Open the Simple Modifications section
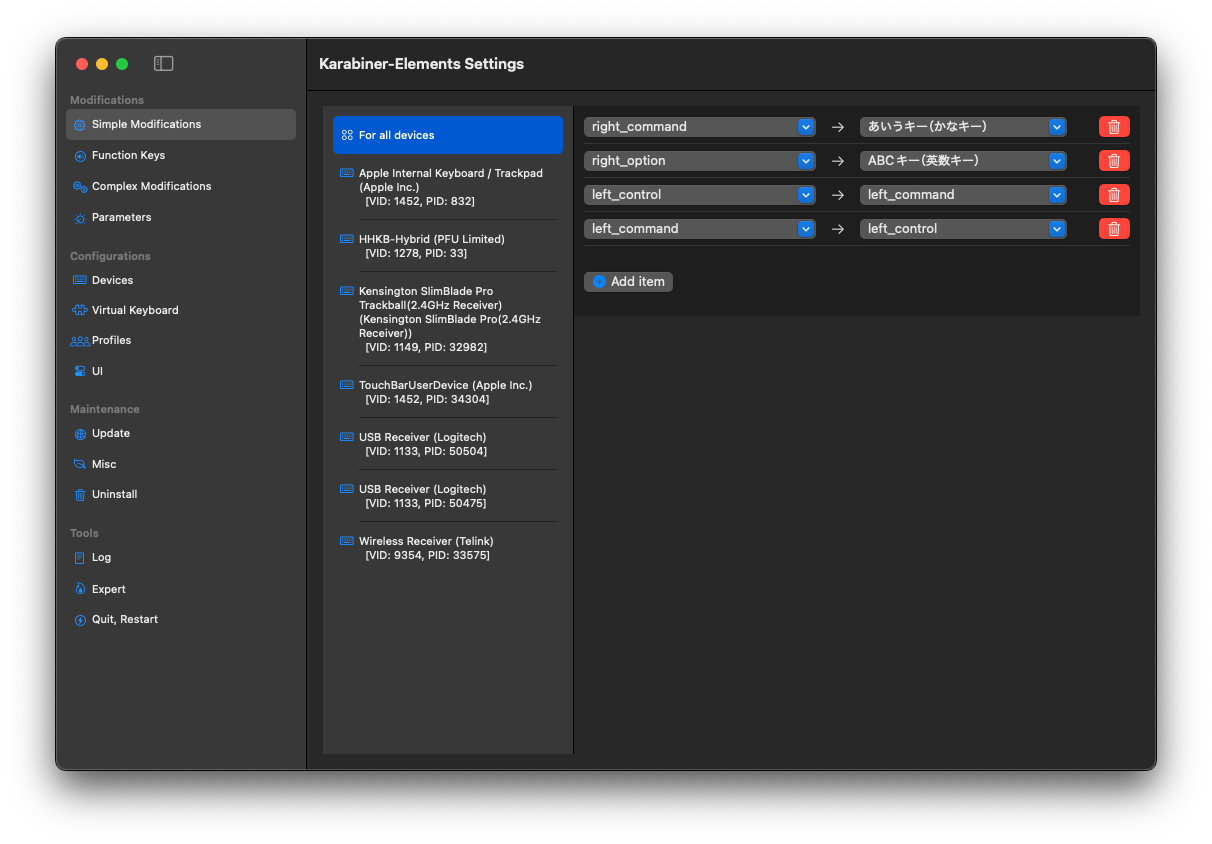Image resolution: width=1212 pixels, height=844 pixels. tap(181, 125)
